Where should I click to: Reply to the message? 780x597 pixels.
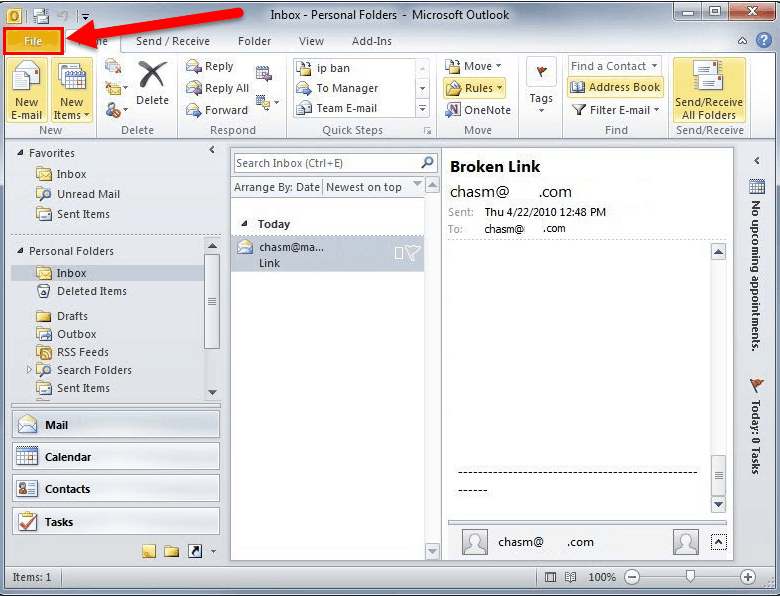(209, 66)
